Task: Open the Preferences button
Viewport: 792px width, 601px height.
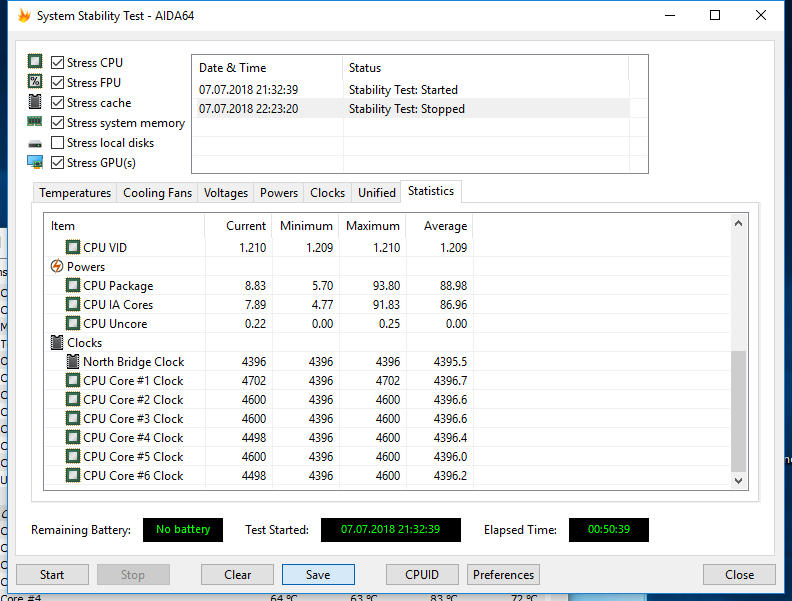Action: 503,575
